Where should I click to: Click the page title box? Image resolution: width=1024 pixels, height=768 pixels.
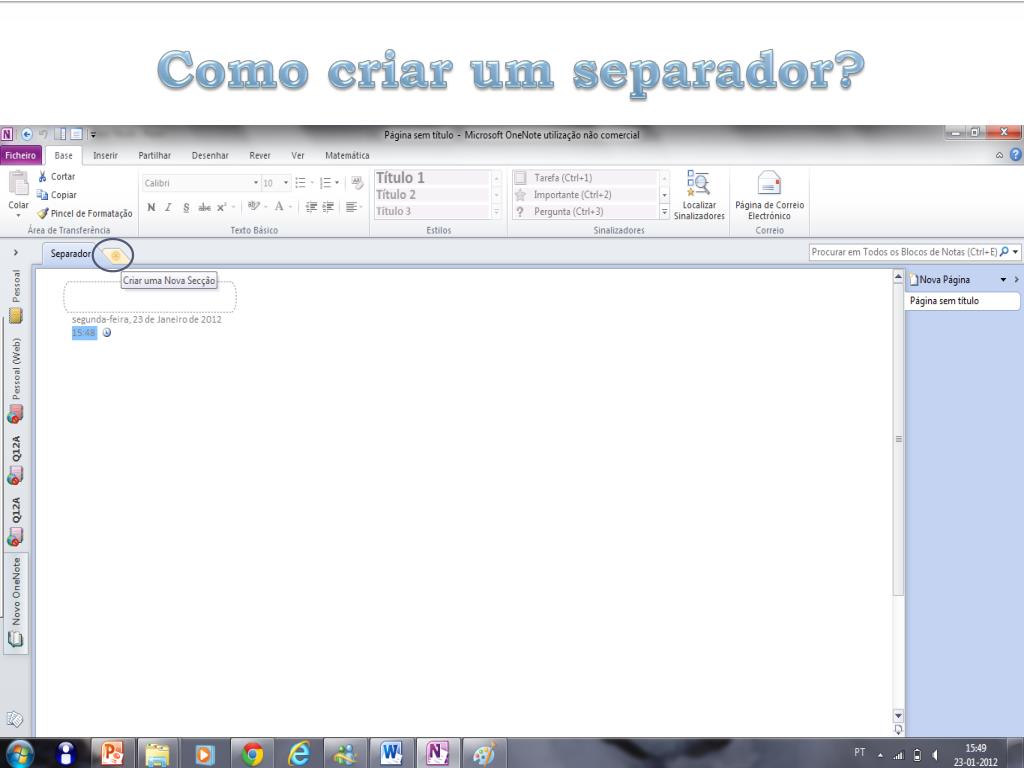(x=150, y=297)
